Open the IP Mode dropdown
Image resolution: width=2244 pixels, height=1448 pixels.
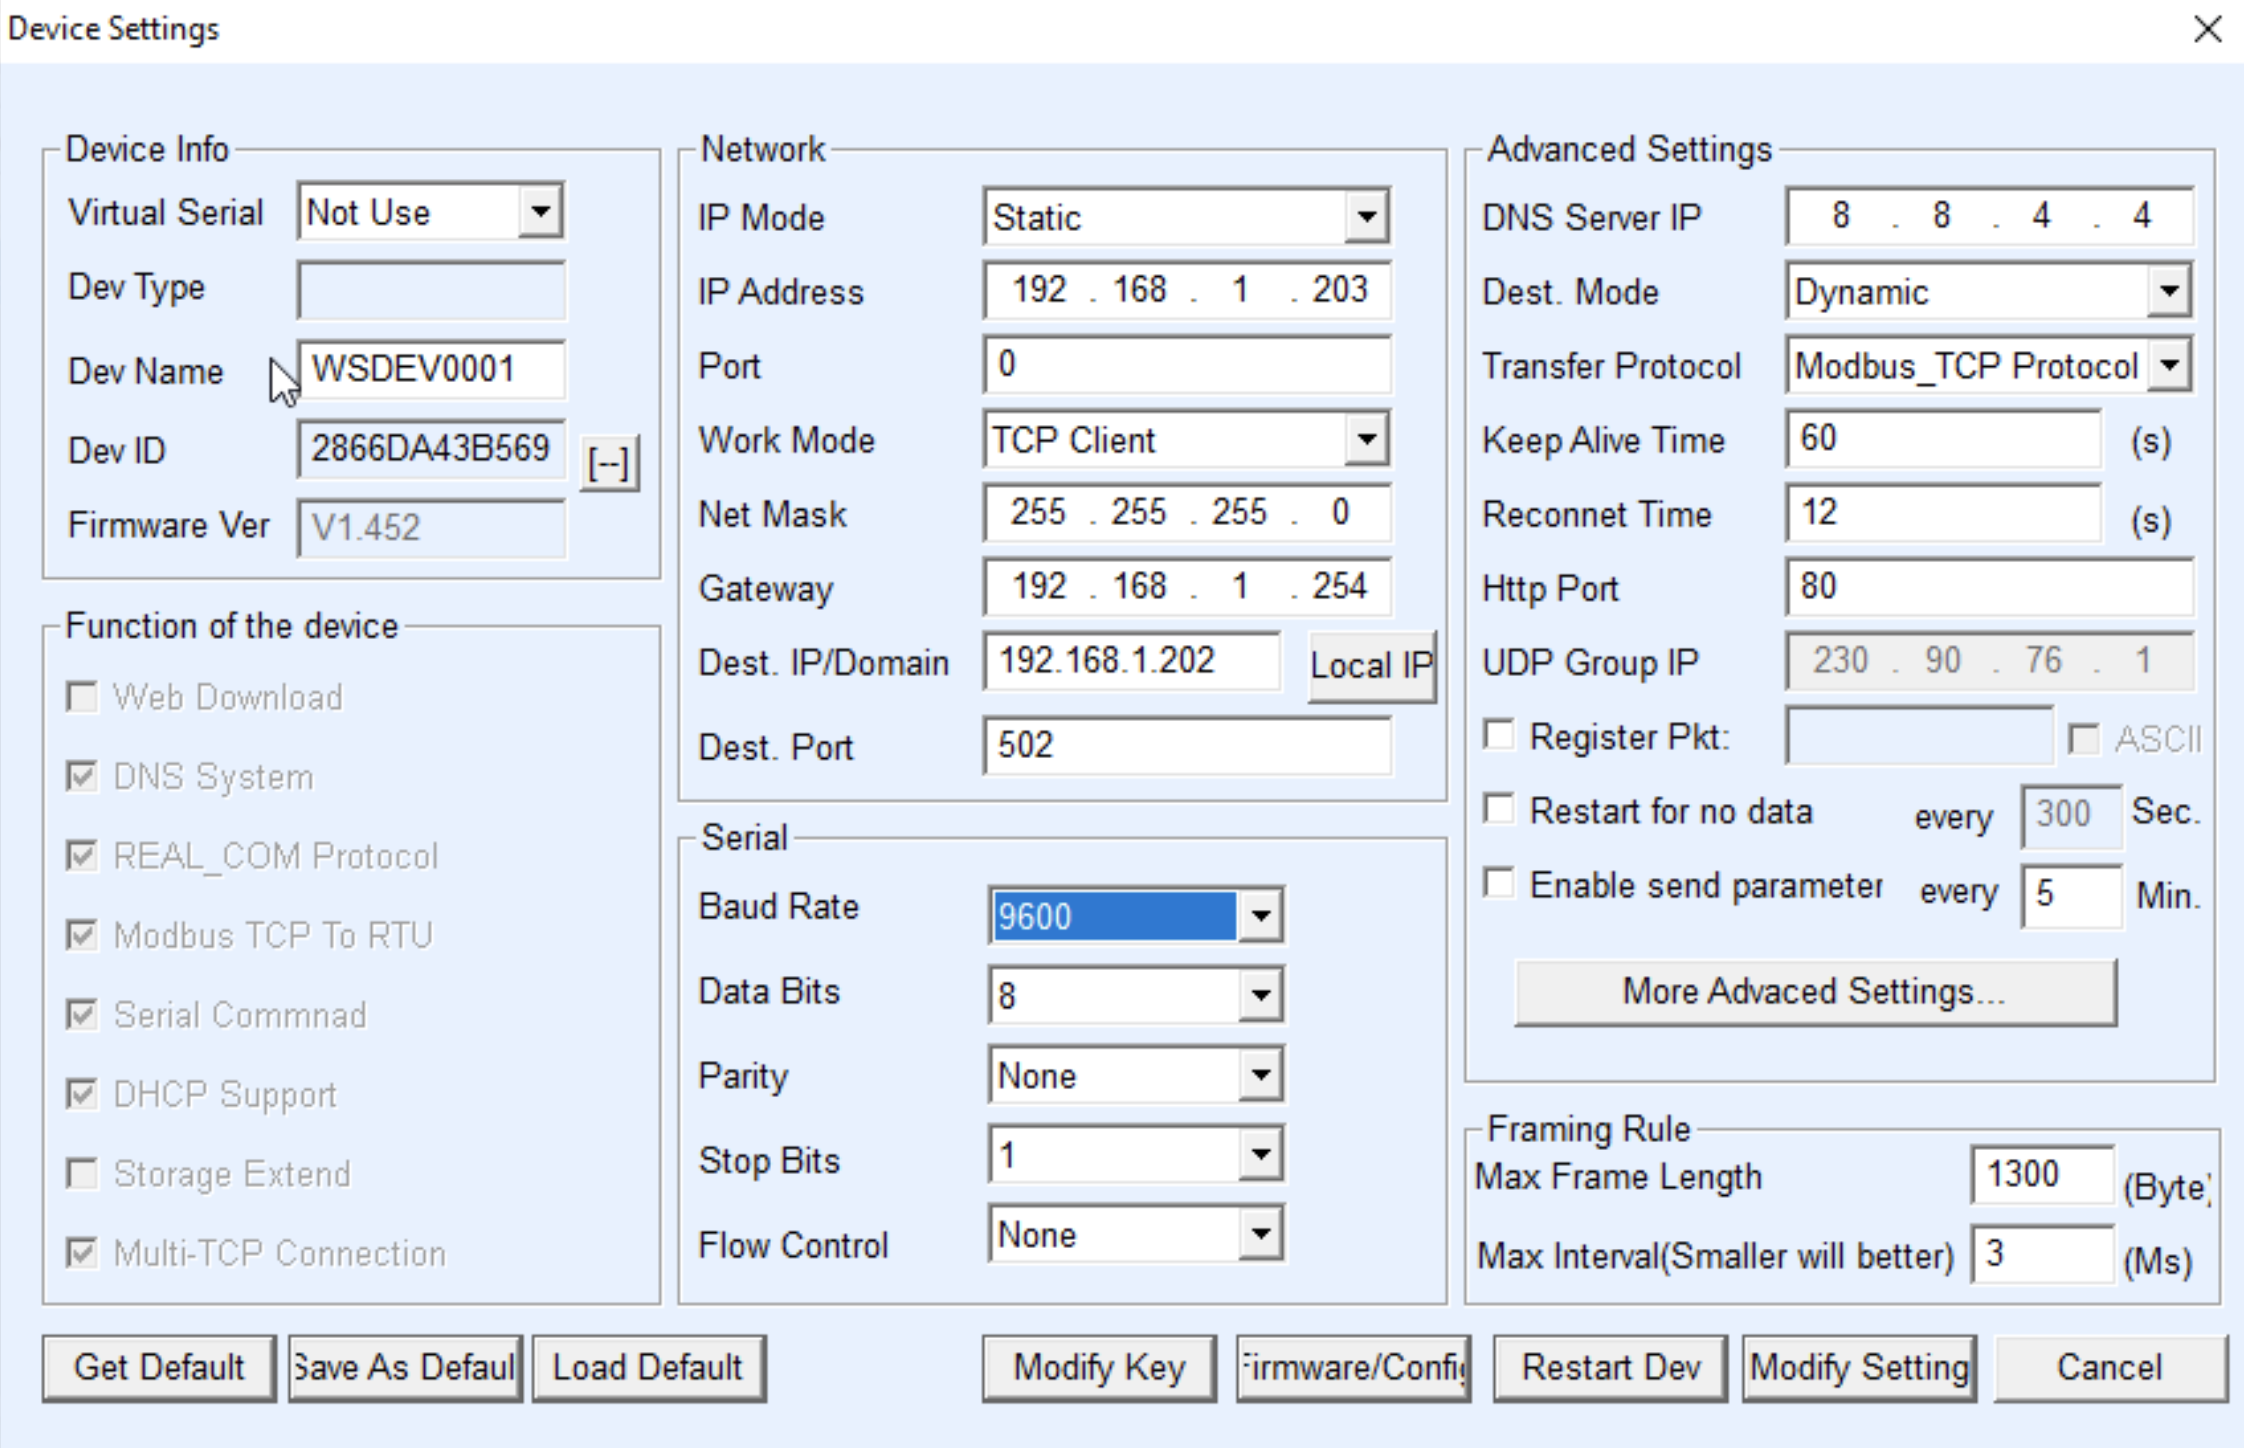1368,216
